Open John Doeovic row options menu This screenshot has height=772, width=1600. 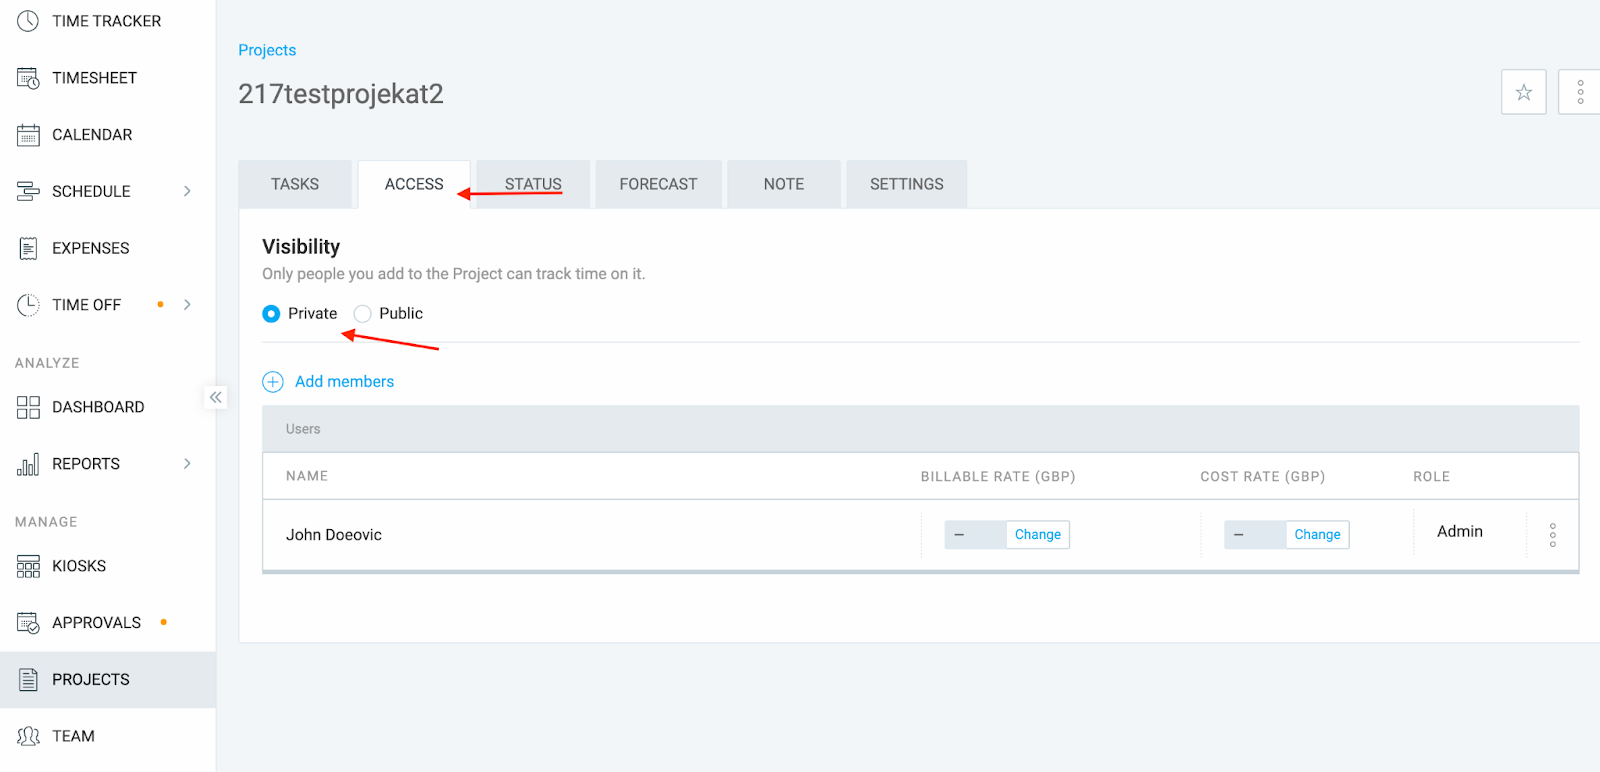coord(1553,535)
